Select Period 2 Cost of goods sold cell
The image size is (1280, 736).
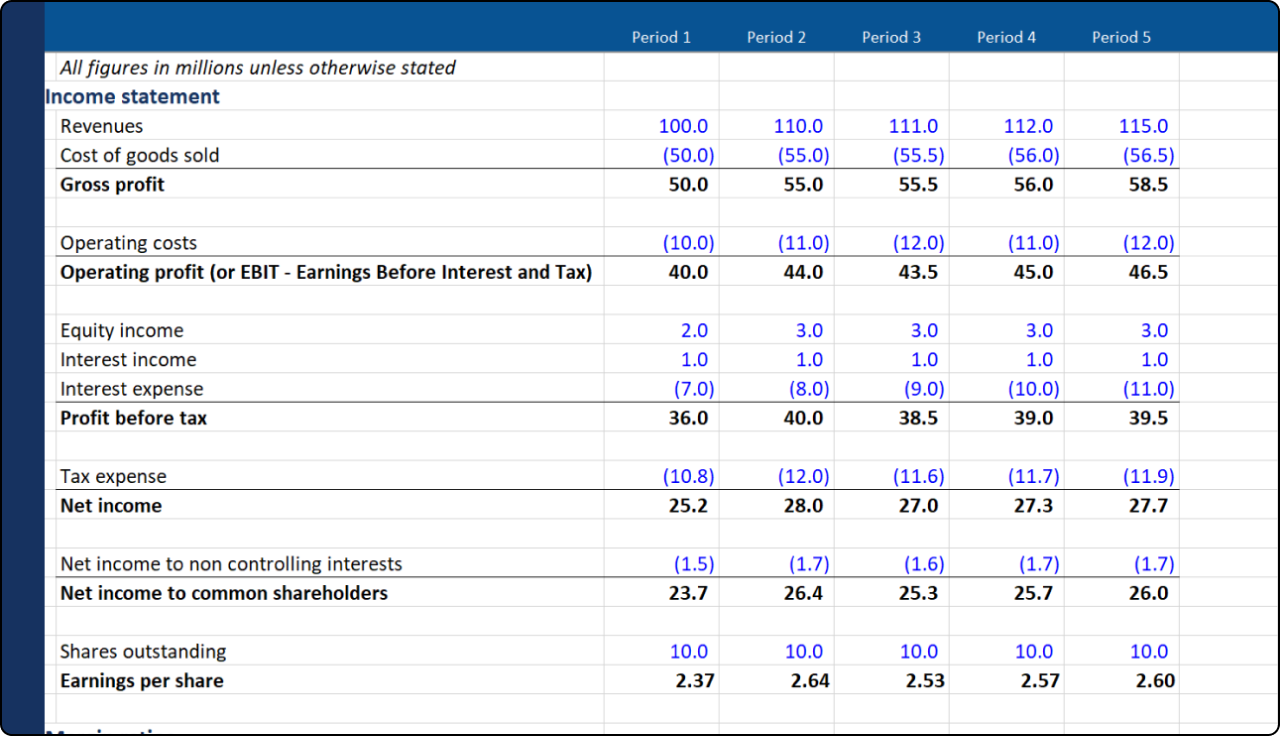point(803,155)
